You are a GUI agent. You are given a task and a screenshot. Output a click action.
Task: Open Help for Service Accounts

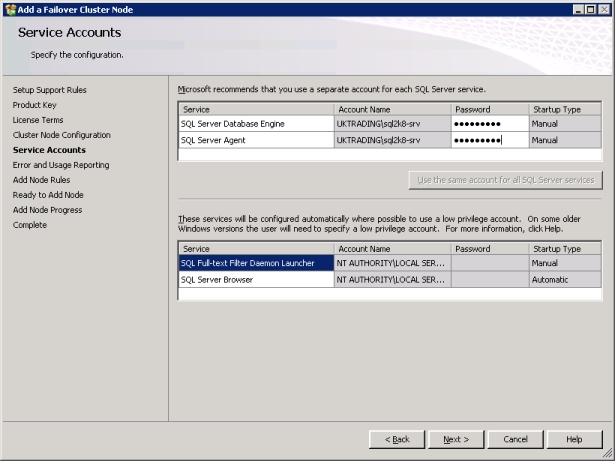pyautogui.click(x=575, y=439)
